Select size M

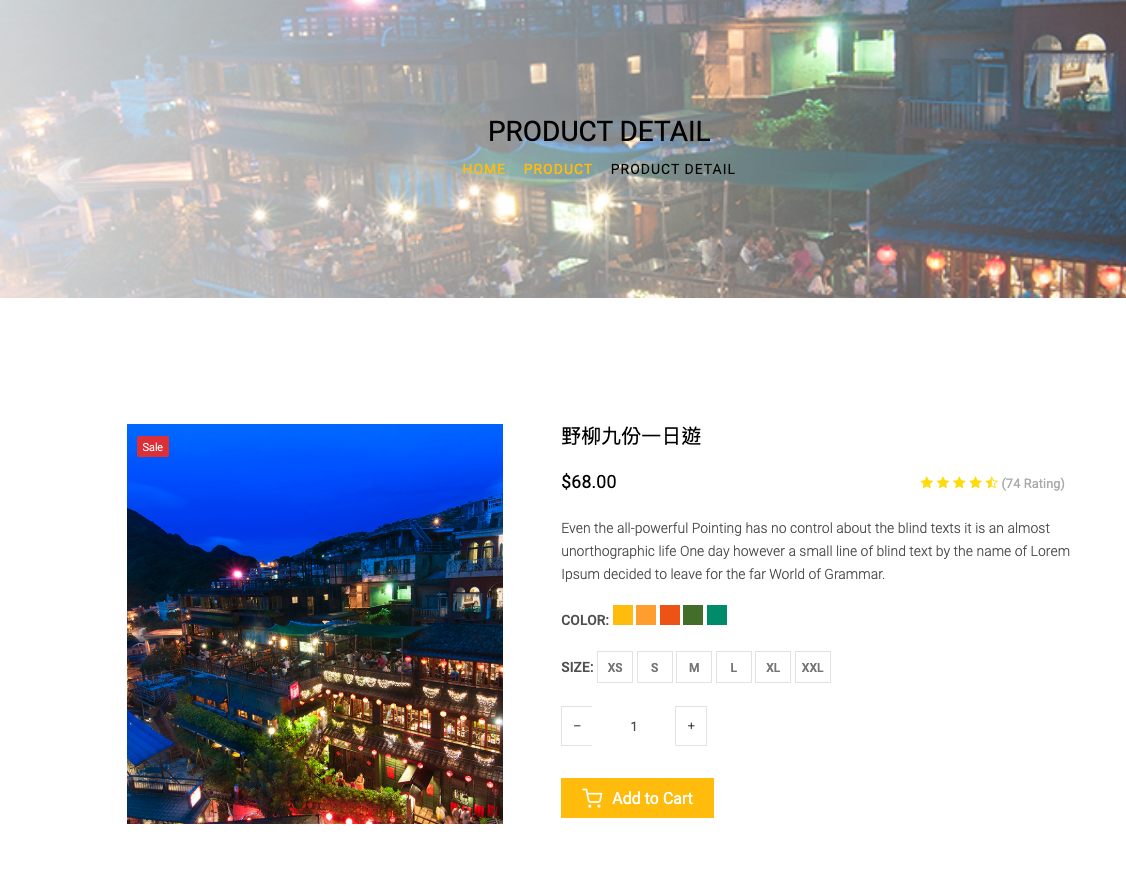(694, 667)
